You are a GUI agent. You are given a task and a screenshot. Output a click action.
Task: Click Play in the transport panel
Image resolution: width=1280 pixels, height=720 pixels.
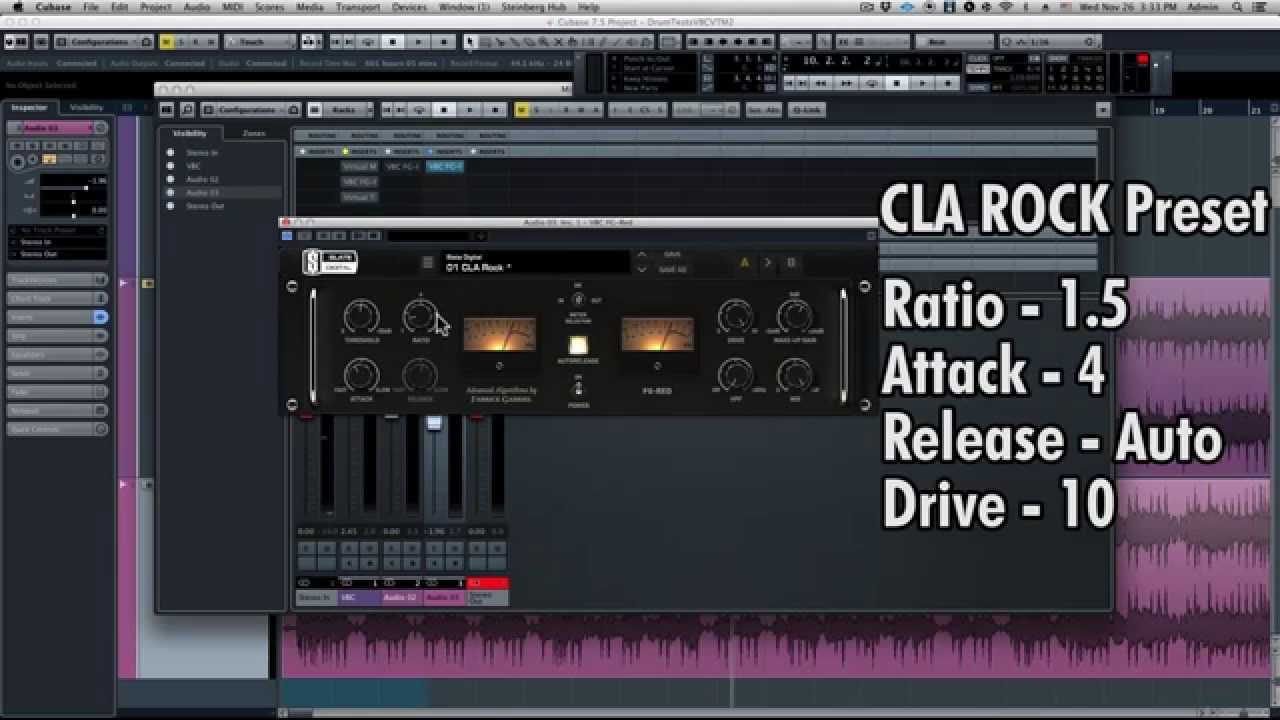coord(922,84)
